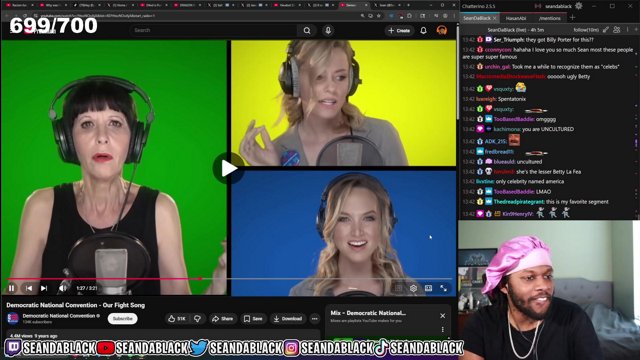This screenshot has height=360, width=640.
Task: Open the Democratic National Convention channel name
Action: tap(59, 316)
